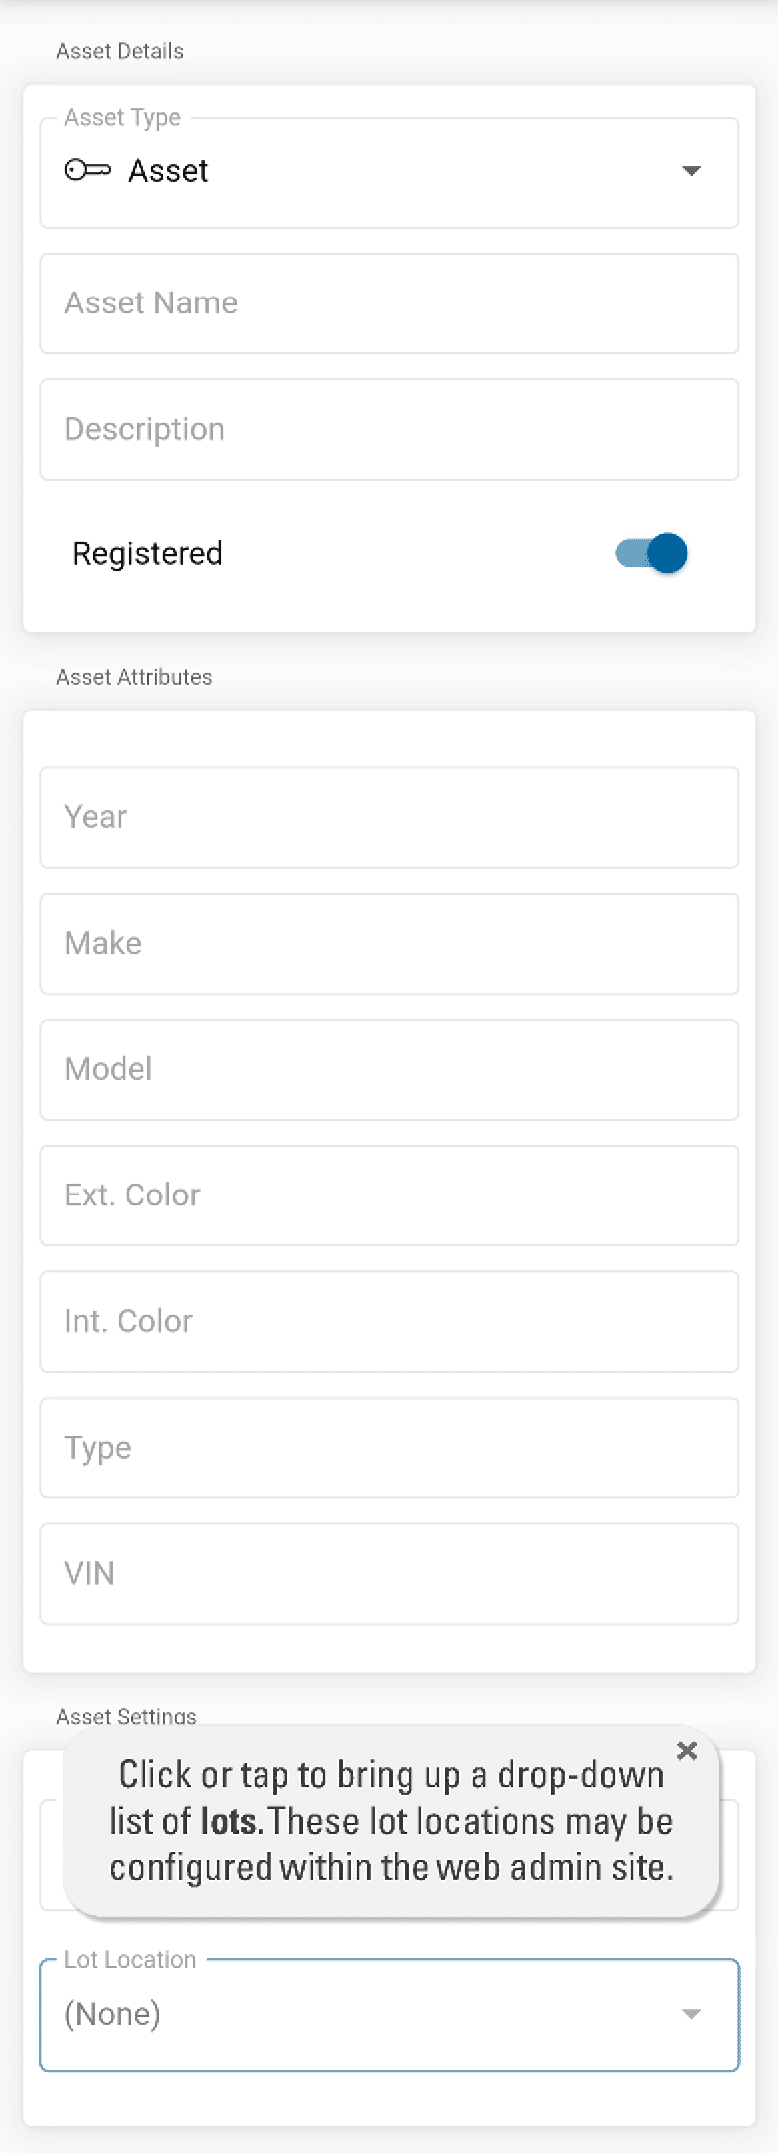Focus the Description text field

389,429
